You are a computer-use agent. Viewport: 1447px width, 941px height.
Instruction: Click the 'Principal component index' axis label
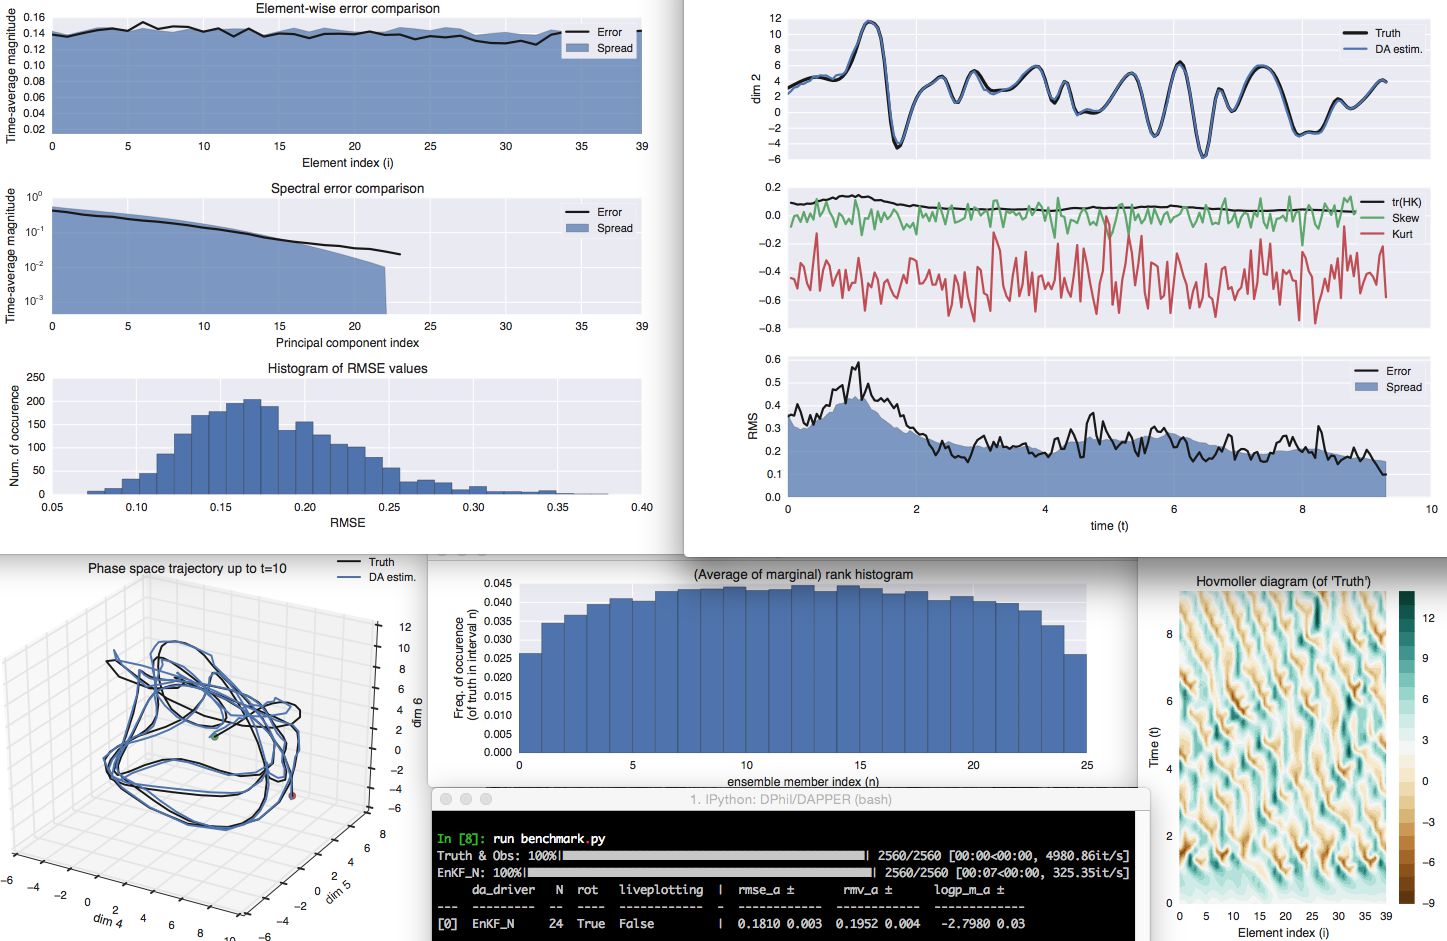click(347, 342)
